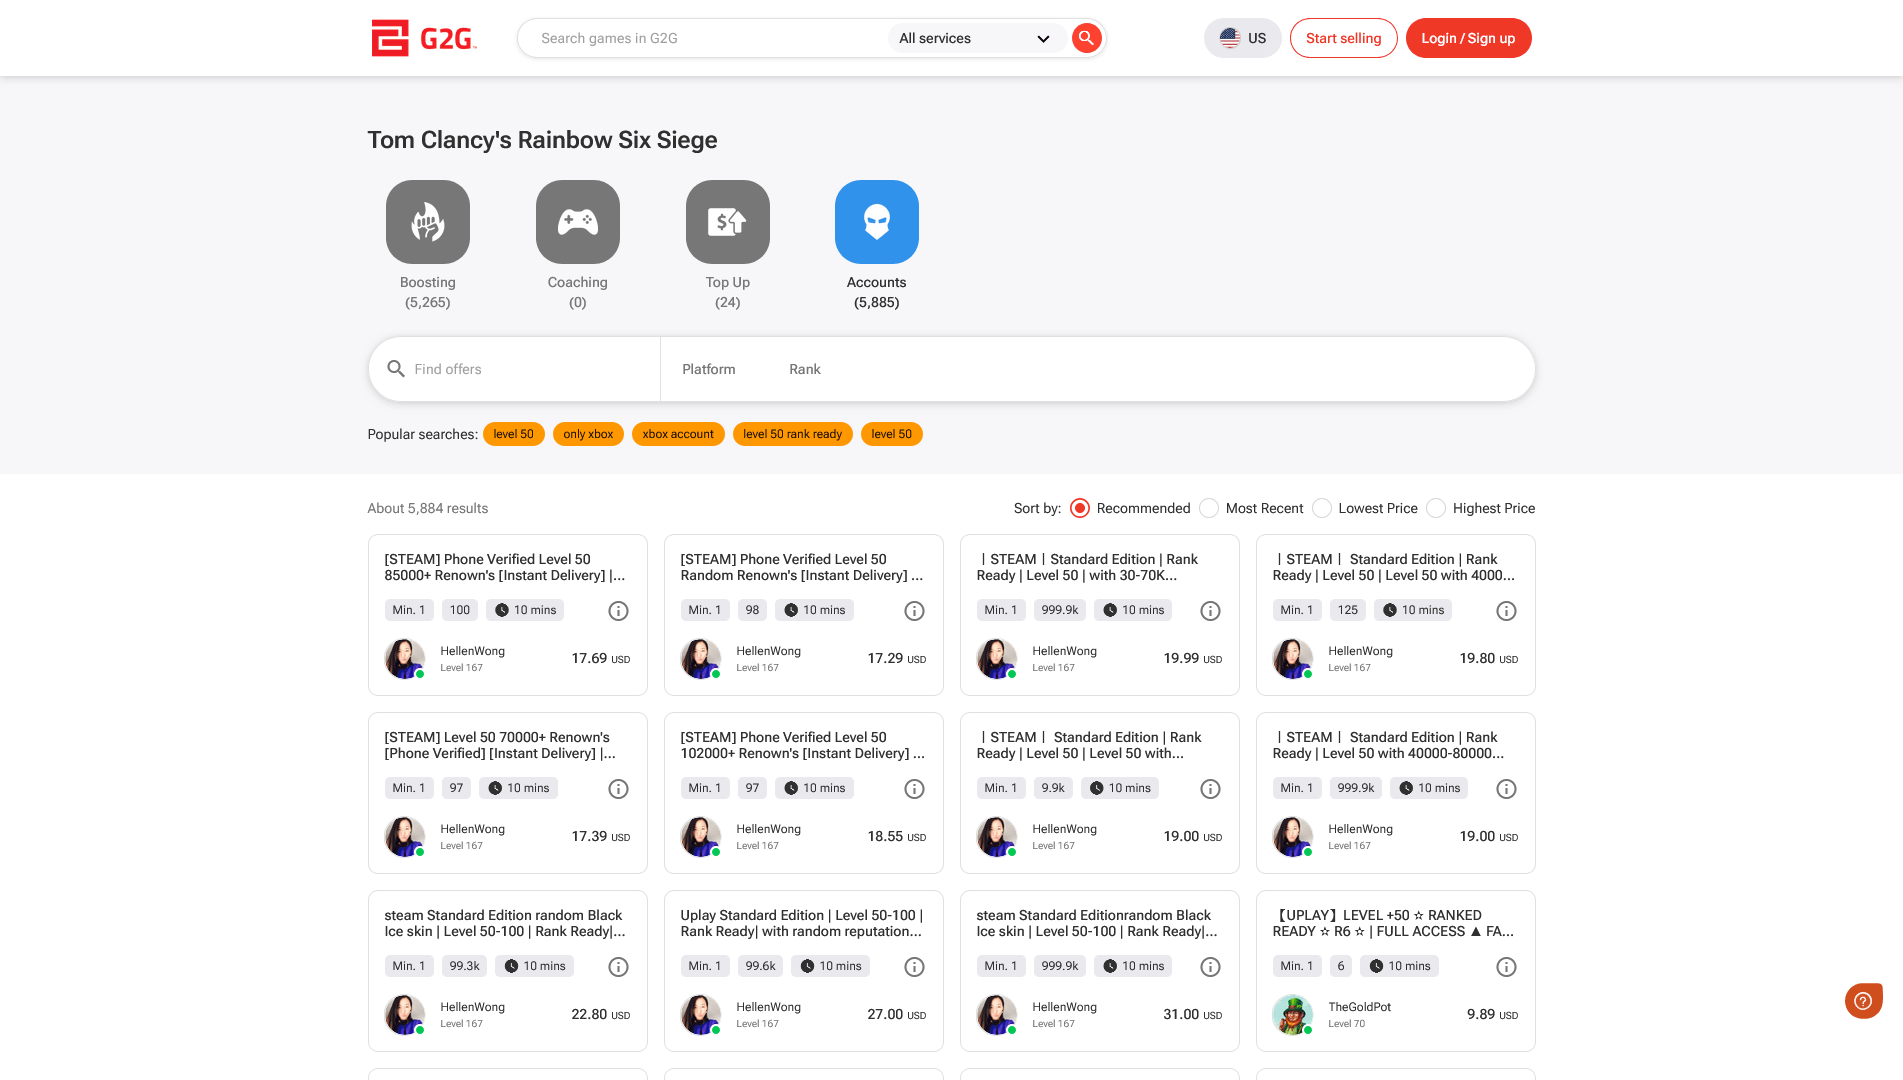Show info for the 27.00 USD offer
Screen dimensions: 1903x1080
point(915,967)
